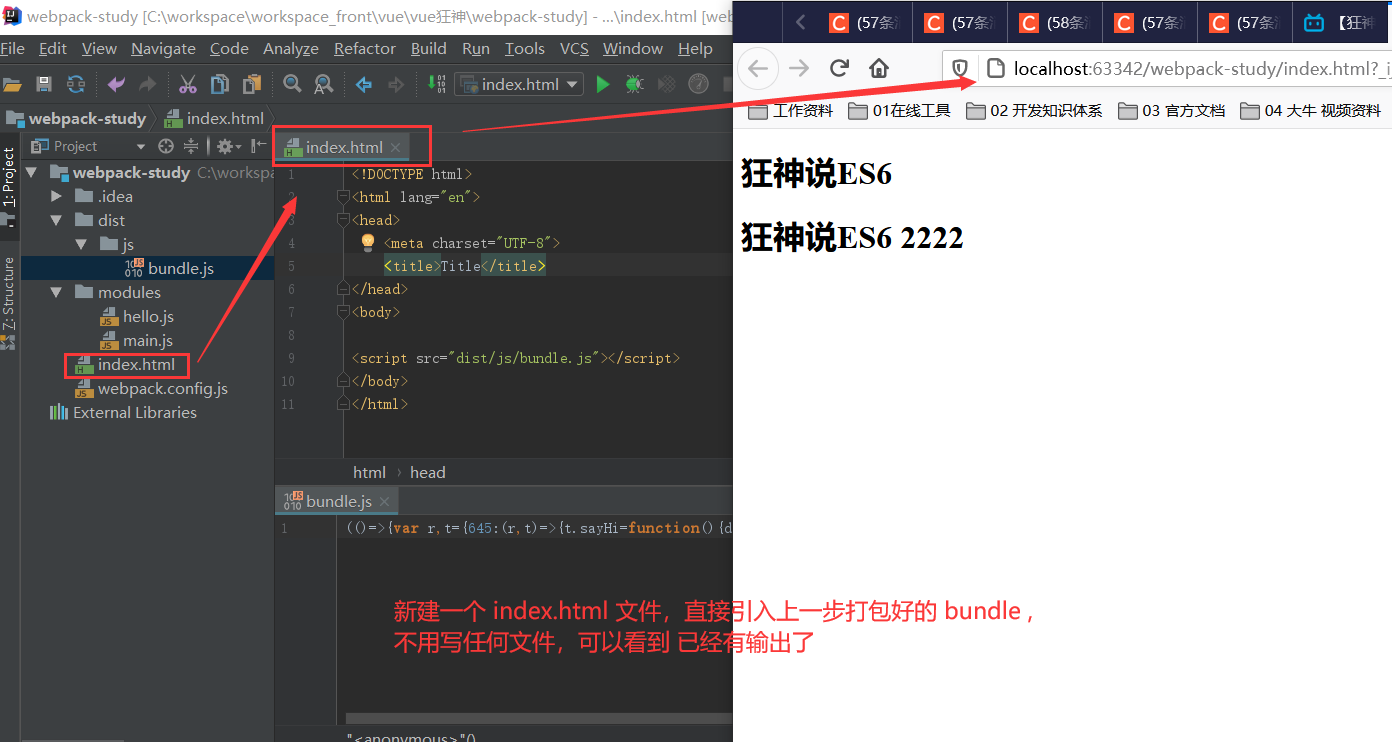
Task: Switch to the index.html editor tab
Action: (344, 147)
